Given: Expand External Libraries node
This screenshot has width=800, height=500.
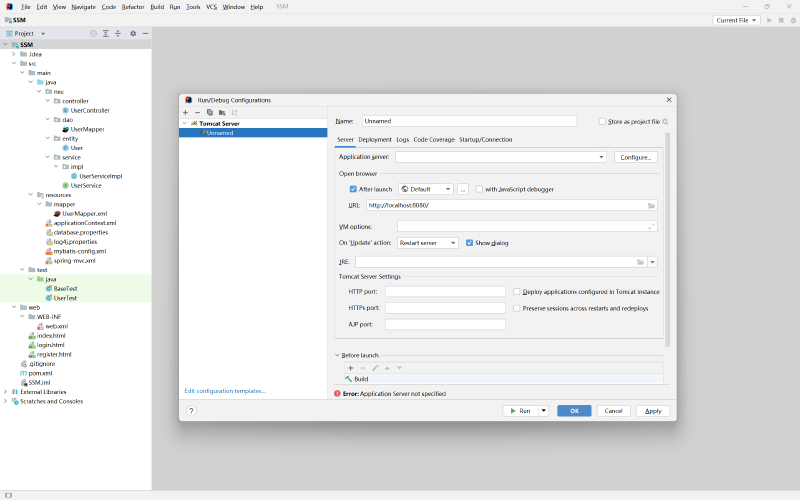Looking at the screenshot, I should (x=6, y=392).
